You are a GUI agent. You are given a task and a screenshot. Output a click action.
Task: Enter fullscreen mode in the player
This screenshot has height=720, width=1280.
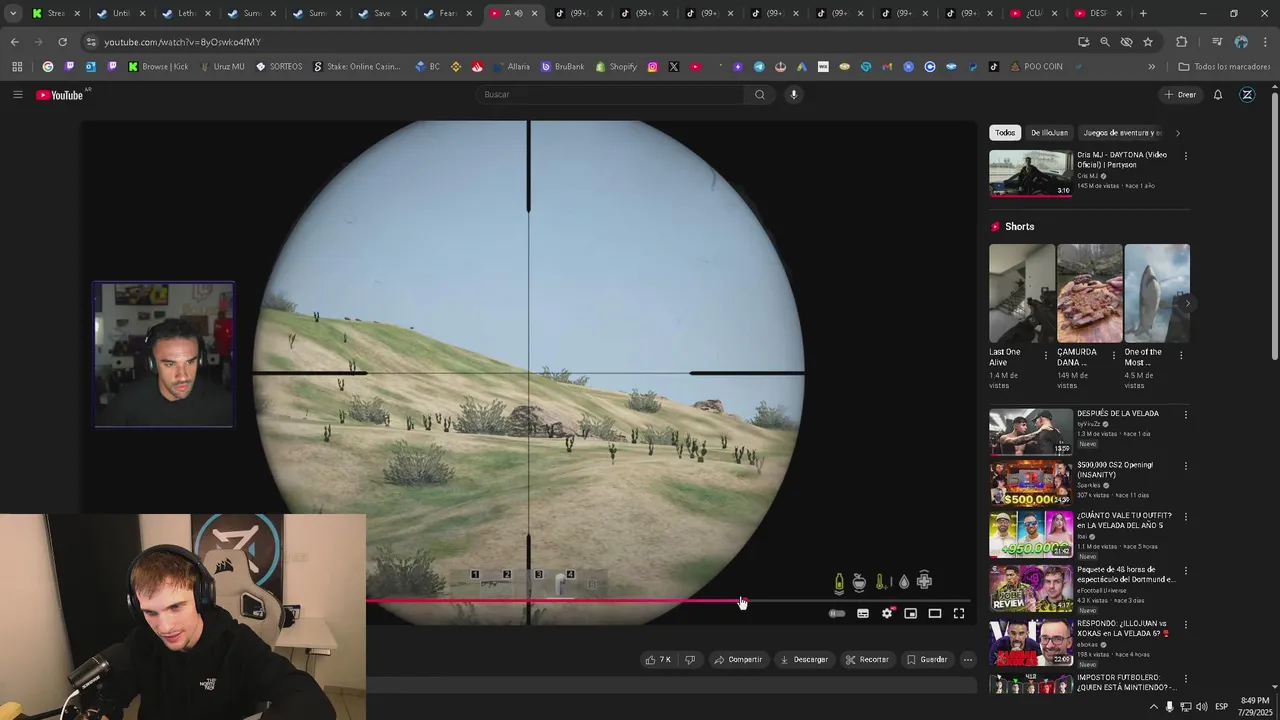coord(959,614)
